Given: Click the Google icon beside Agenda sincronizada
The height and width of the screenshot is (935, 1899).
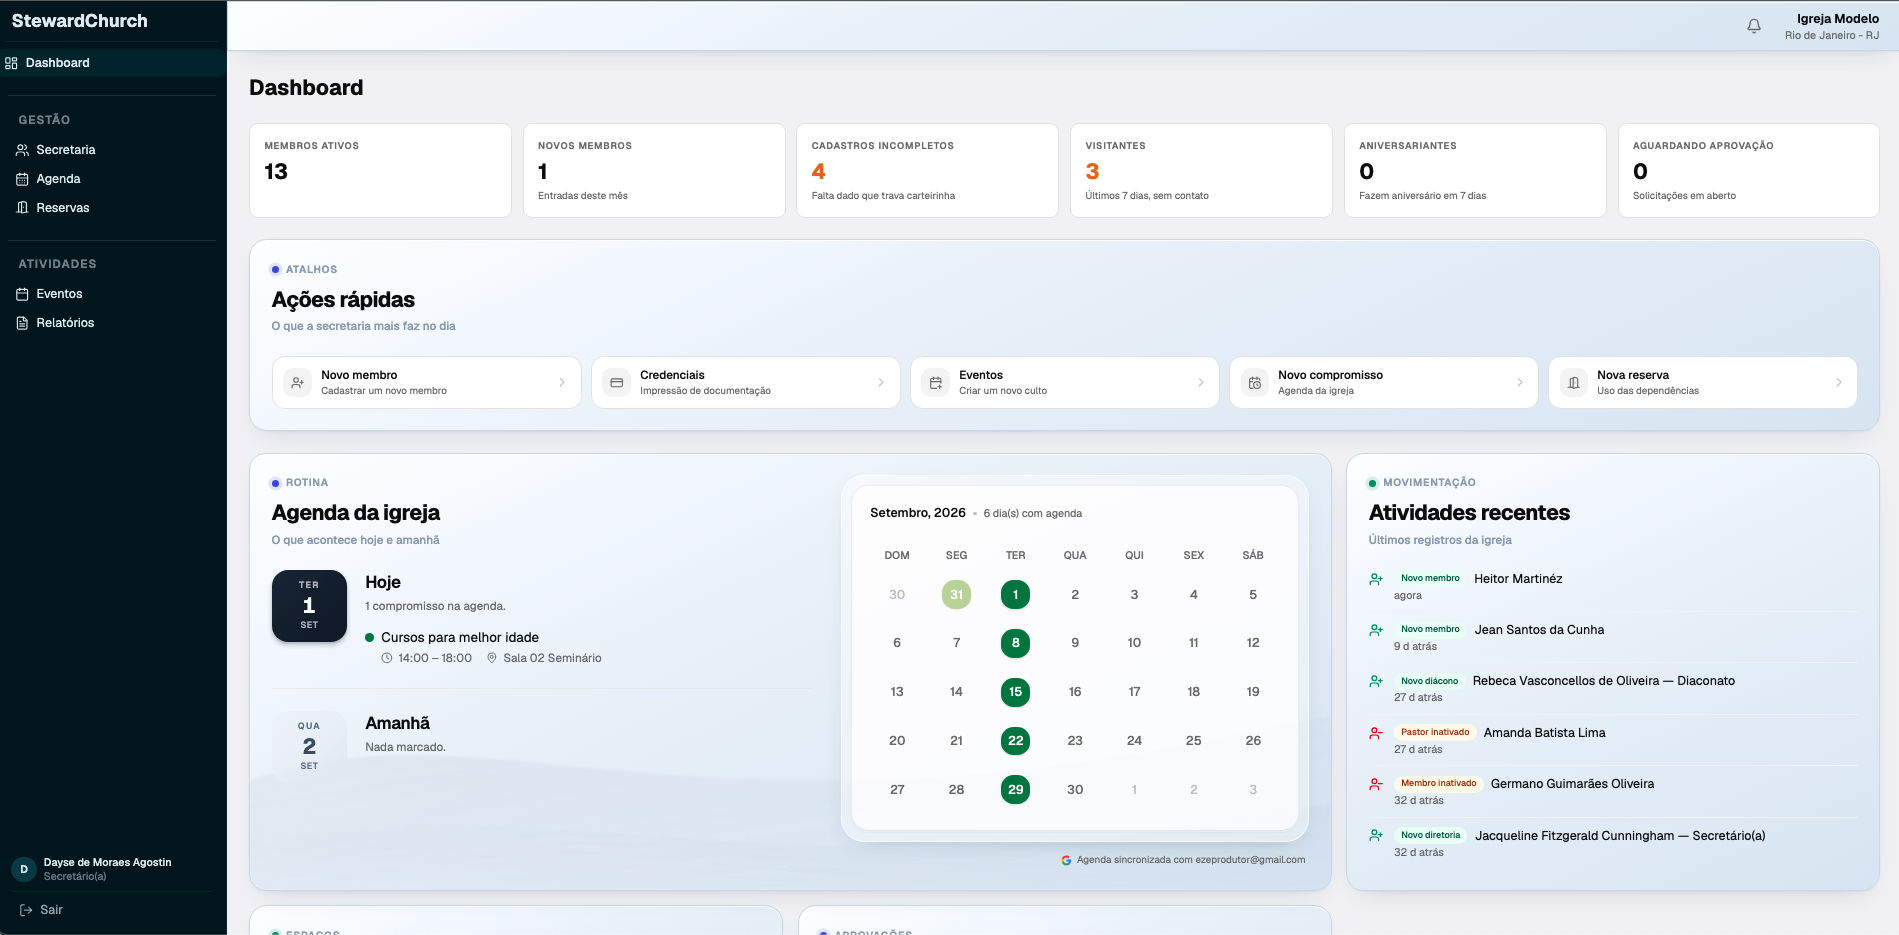Looking at the screenshot, I should point(1066,860).
